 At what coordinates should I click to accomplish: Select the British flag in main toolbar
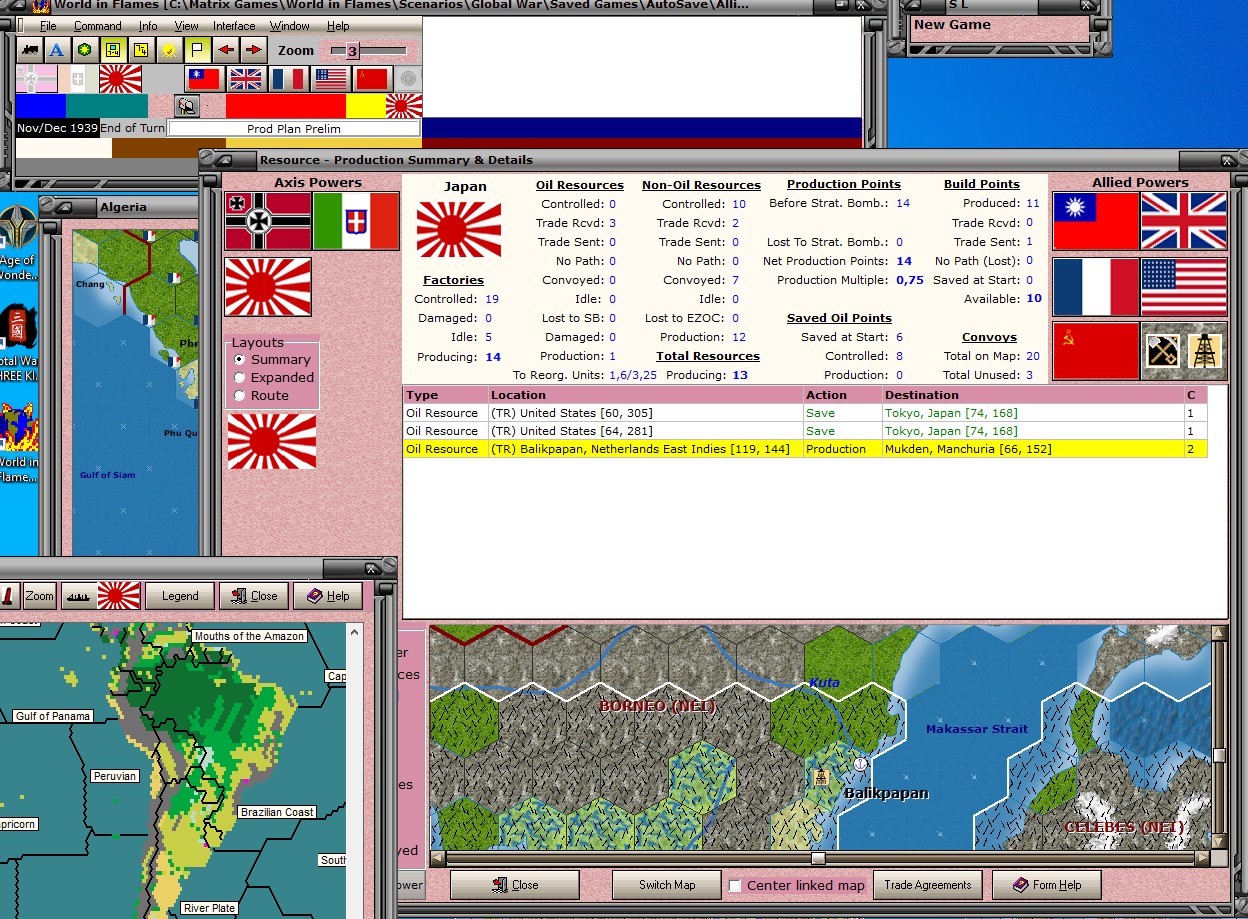pos(245,79)
